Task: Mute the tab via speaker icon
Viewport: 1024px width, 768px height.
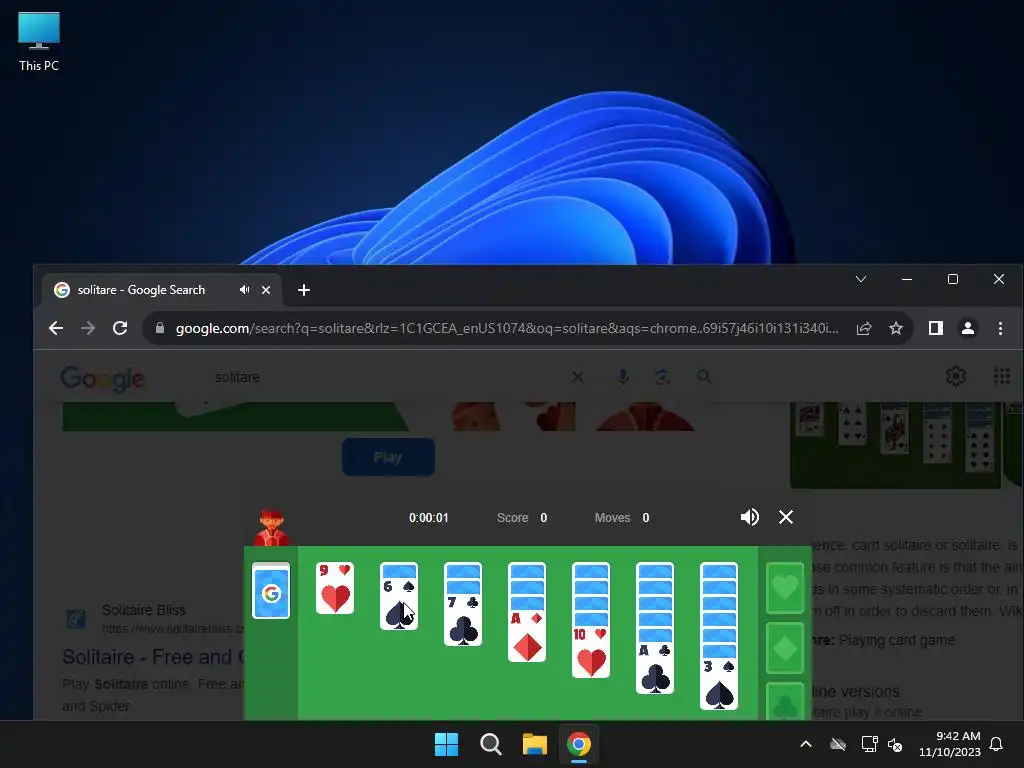Action: point(244,289)
